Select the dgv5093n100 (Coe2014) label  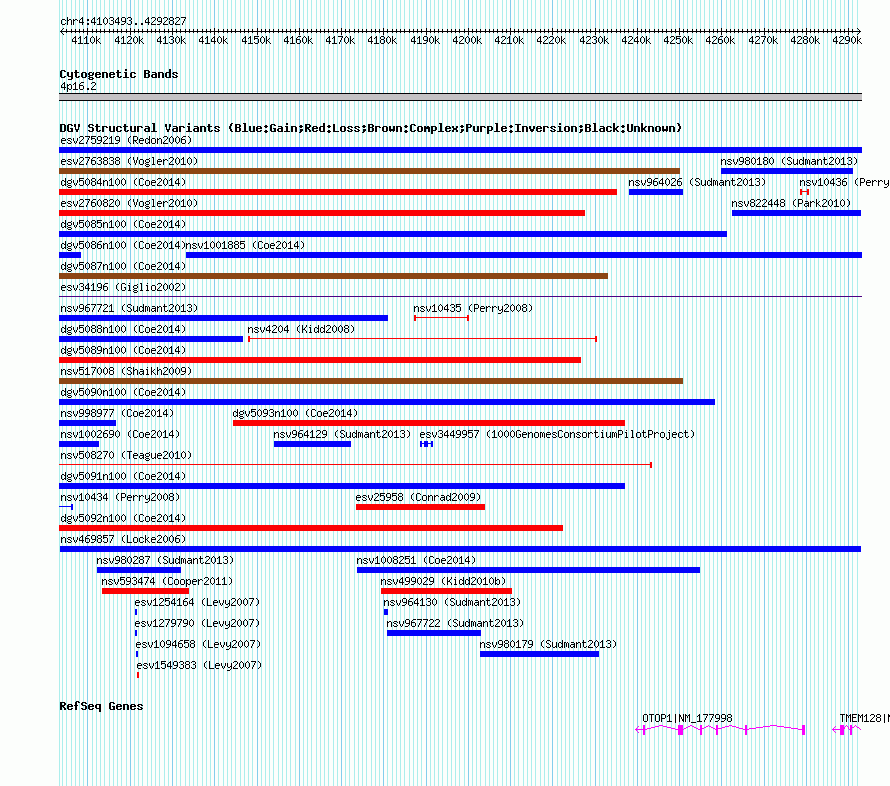[295, 413]
